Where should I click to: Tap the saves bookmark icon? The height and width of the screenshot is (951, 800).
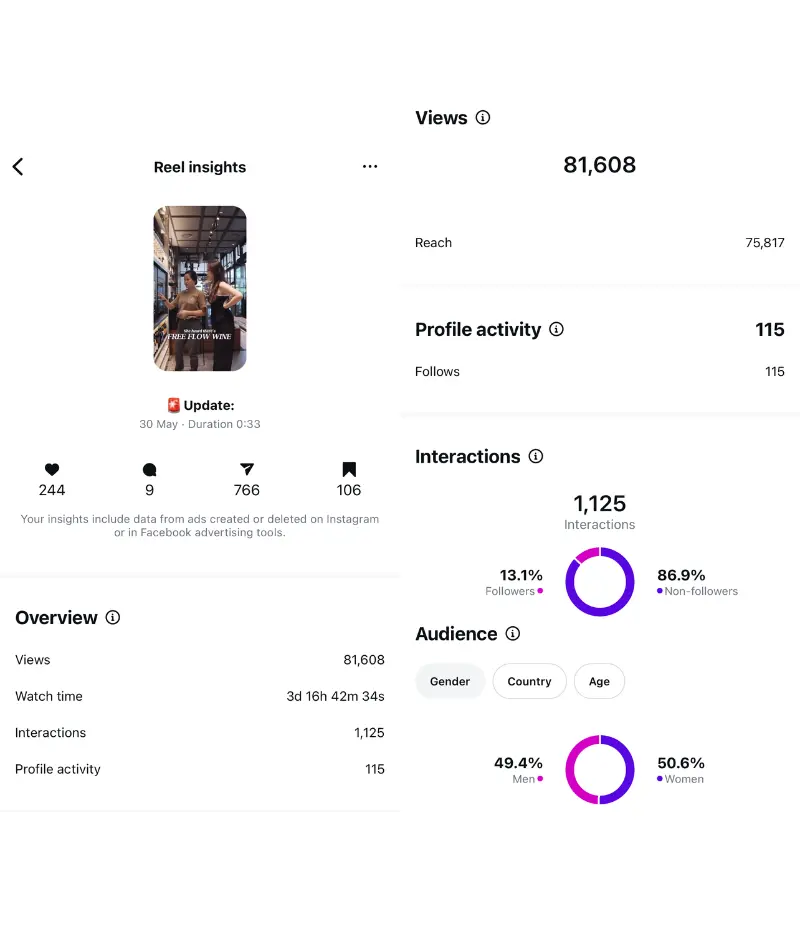pyautogui.click(x=349, y=469)
